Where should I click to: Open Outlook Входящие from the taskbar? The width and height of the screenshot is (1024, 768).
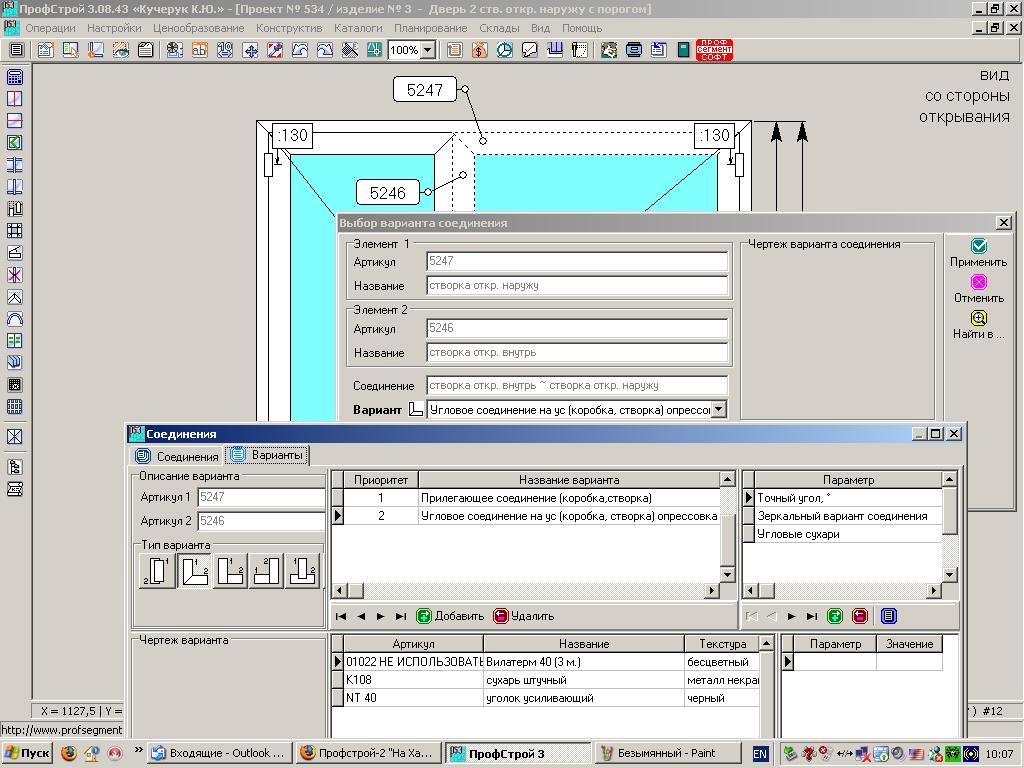coord(218,753)
